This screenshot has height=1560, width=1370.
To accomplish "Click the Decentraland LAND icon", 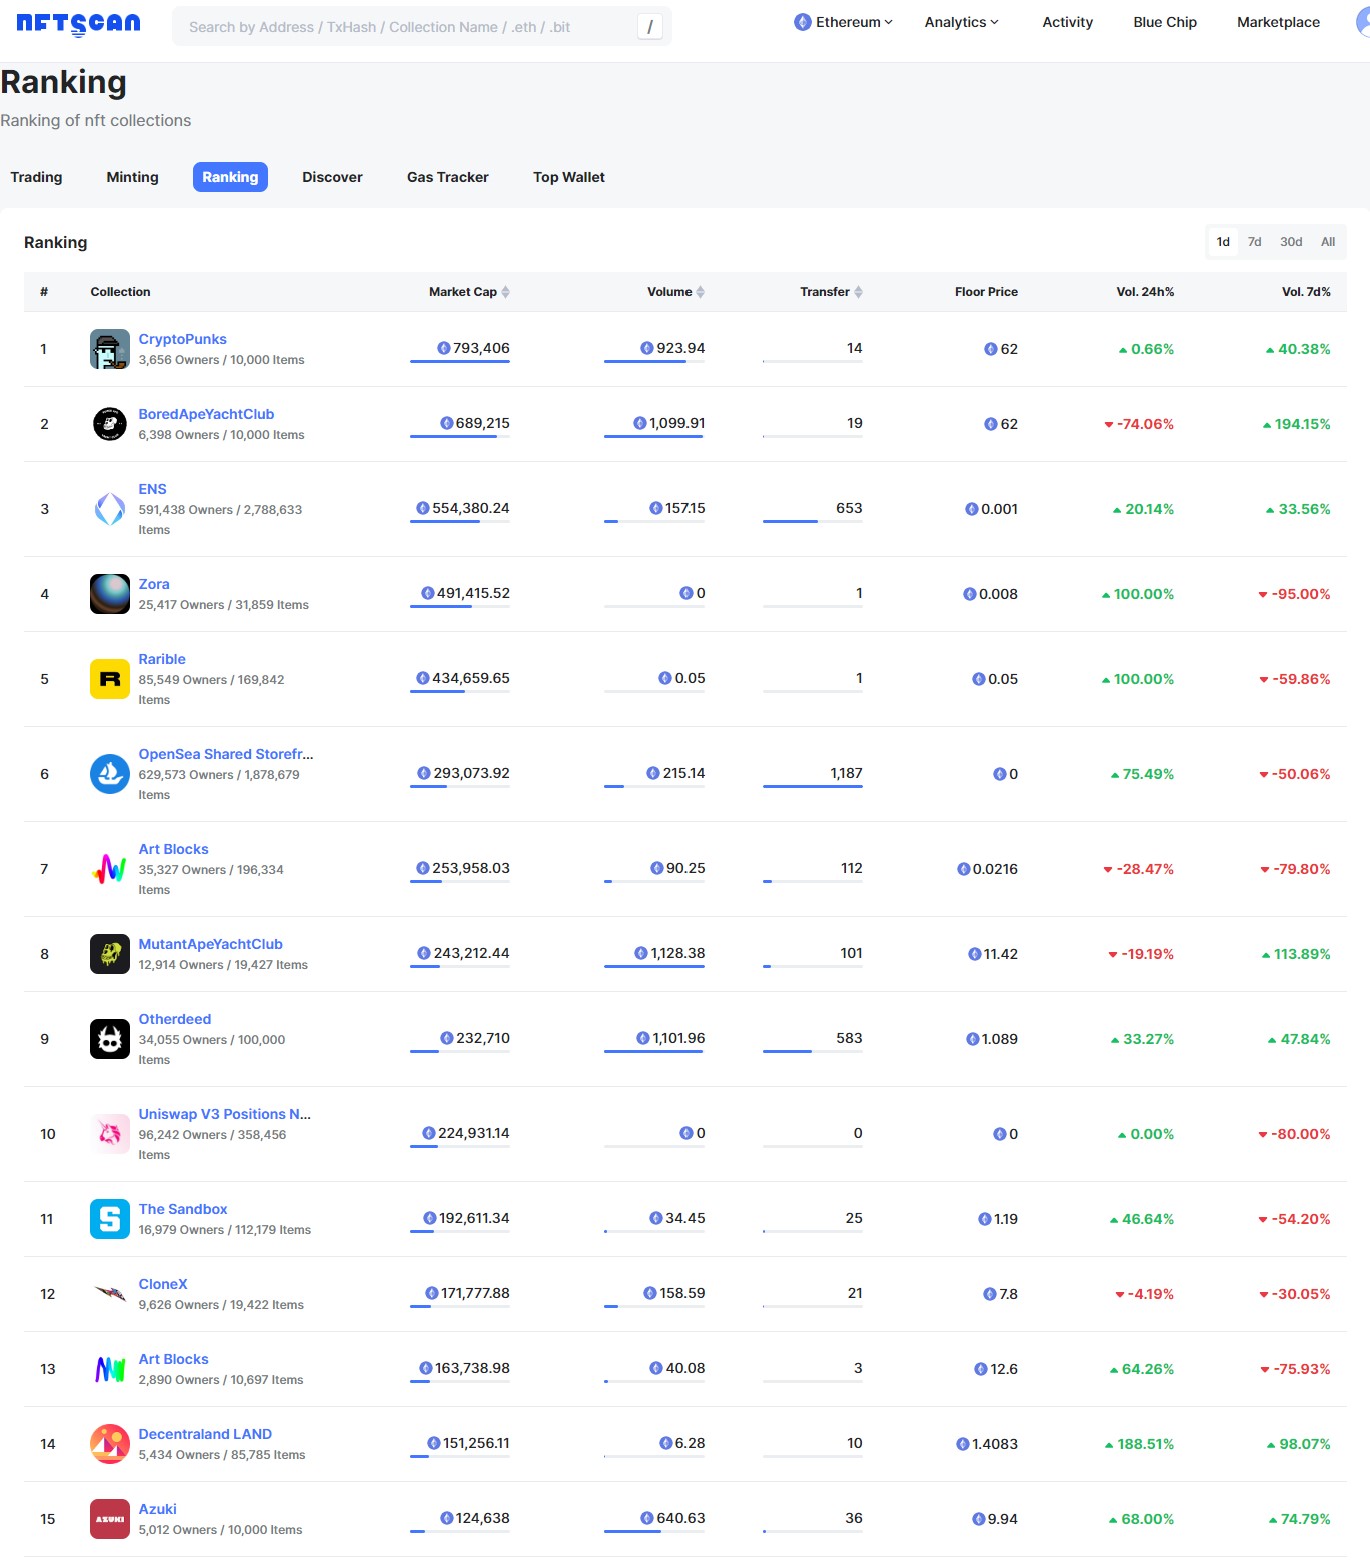I will coord(109,1444).
